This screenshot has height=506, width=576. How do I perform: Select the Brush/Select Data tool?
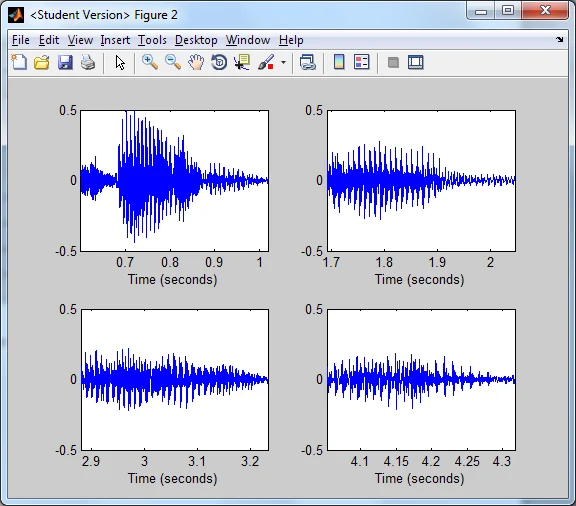(266, 62)
